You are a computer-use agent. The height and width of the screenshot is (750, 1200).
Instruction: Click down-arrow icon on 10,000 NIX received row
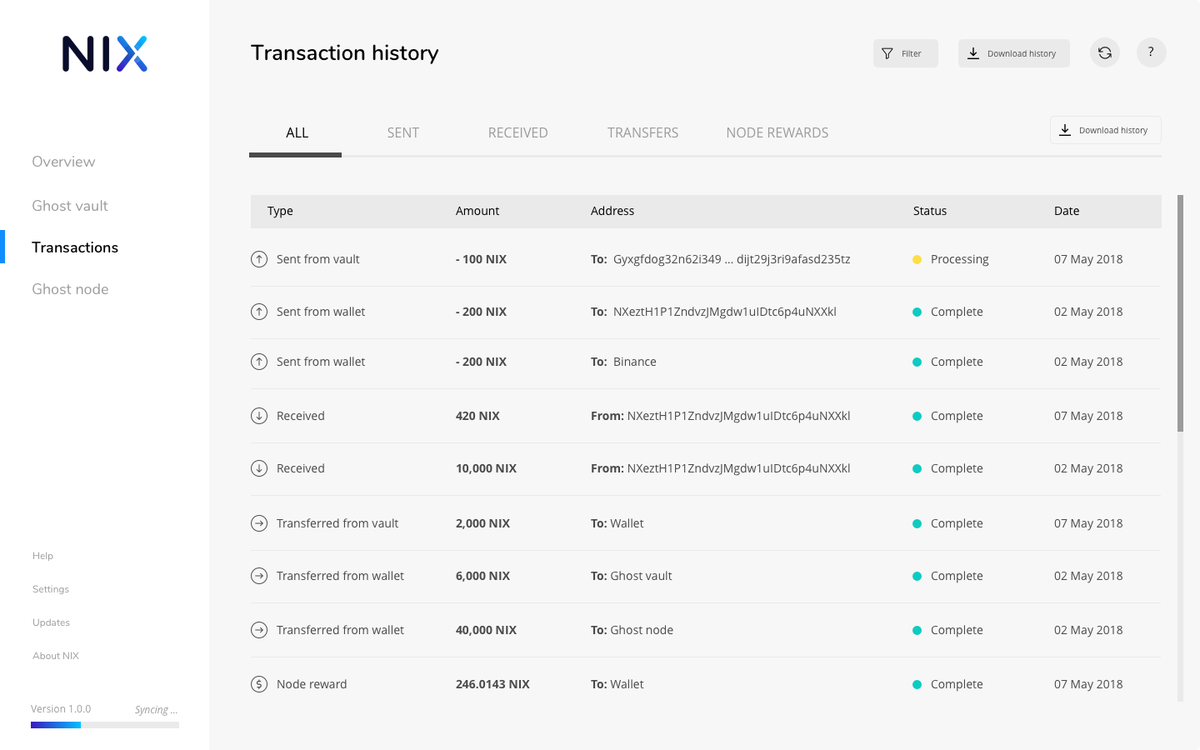(x=258, y=468)
